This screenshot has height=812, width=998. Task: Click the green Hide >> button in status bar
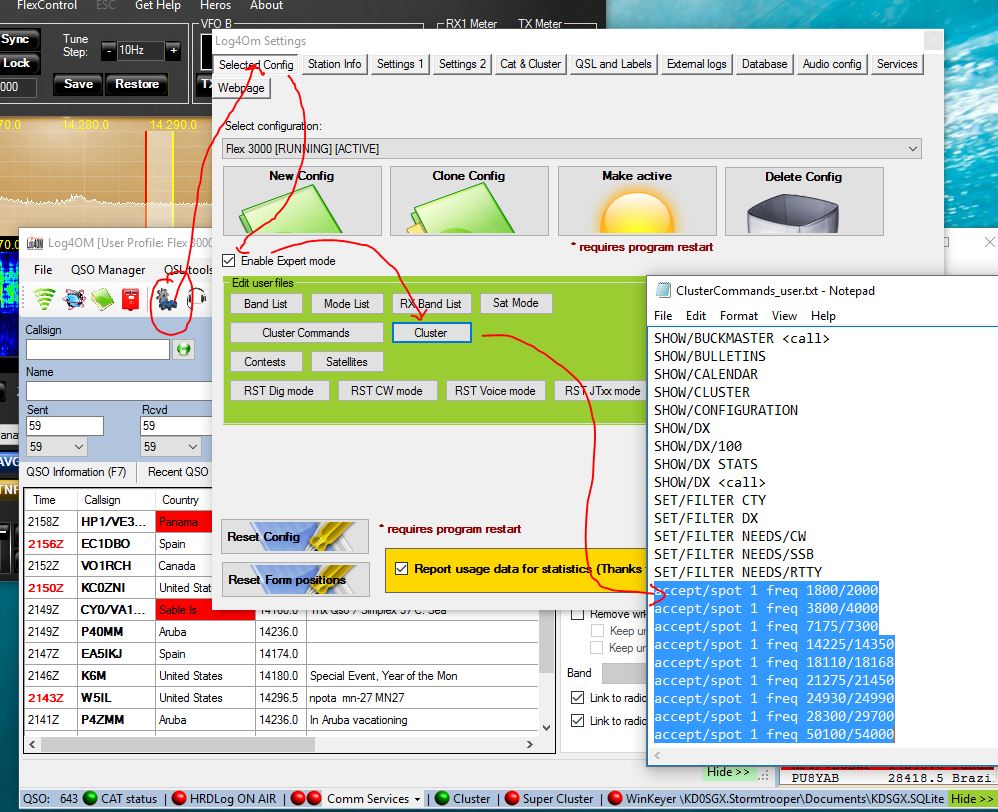point(971,798)
